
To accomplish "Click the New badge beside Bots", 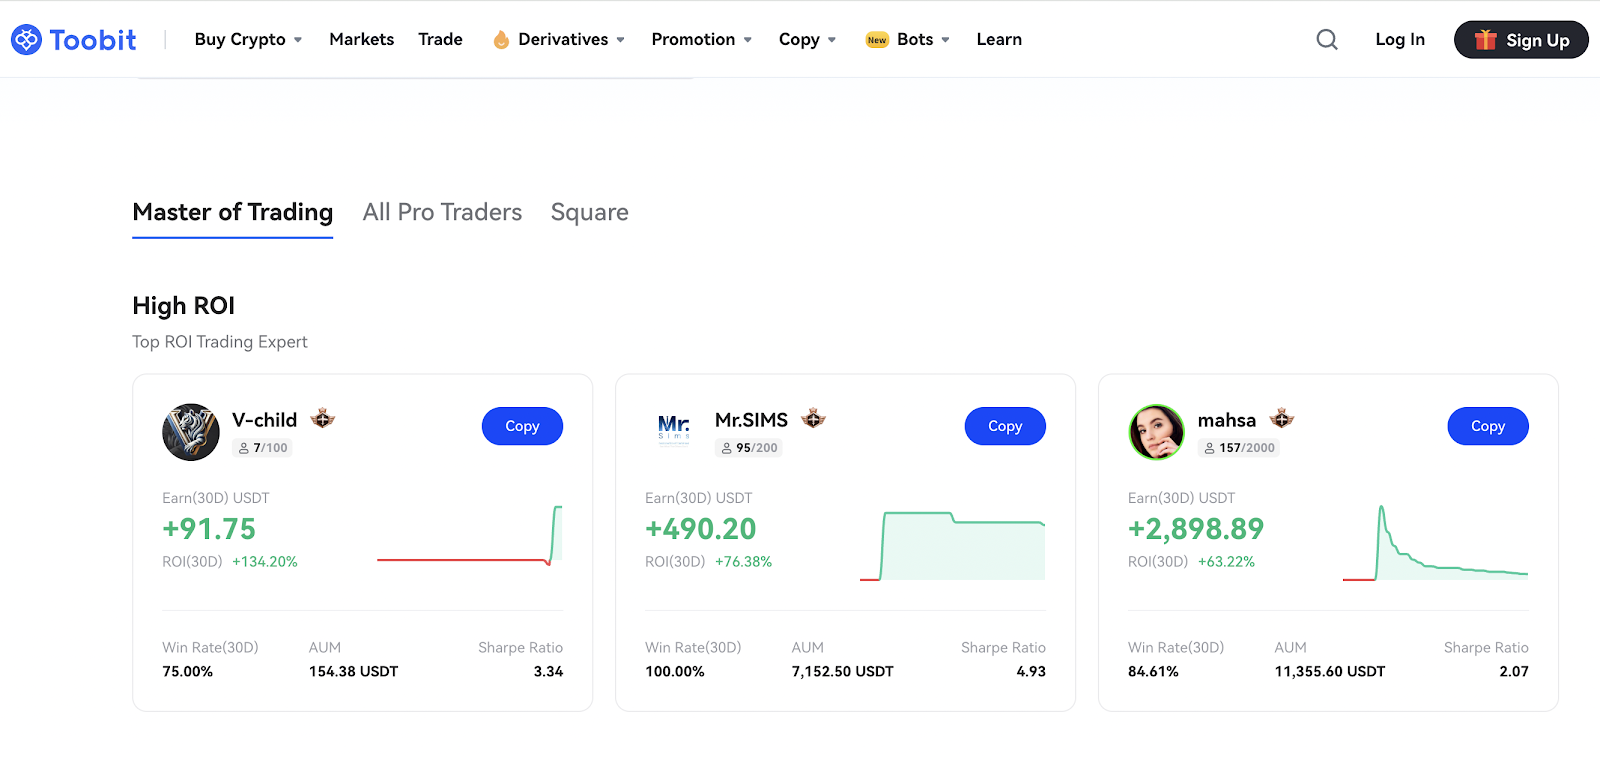I will pyautogui.click(x=877, y=40).
